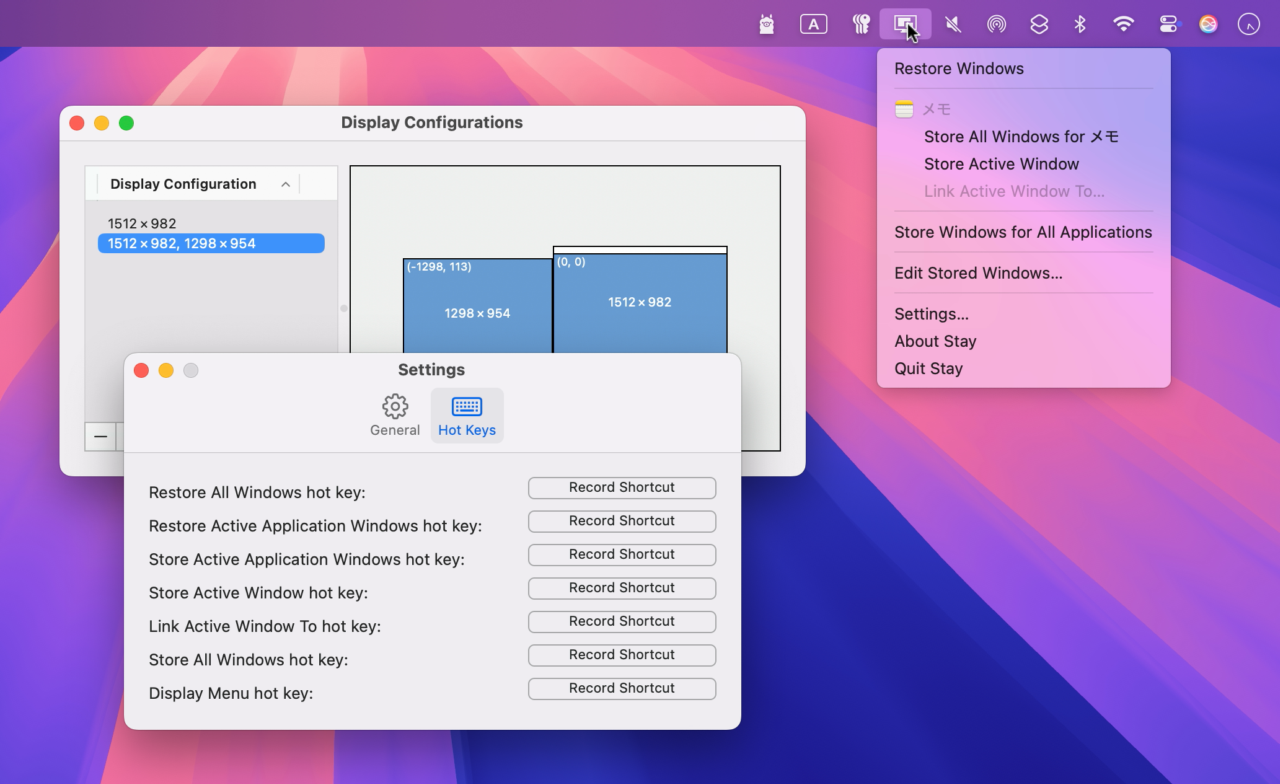Click the Stay display icon in menu bar
1280x784 pixels.
click(905, 24)
